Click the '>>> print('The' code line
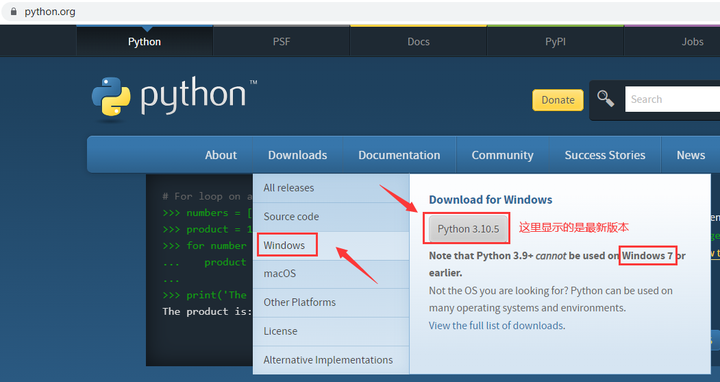The width and height of the screenshot is (720, 382). tap(205, 295)
